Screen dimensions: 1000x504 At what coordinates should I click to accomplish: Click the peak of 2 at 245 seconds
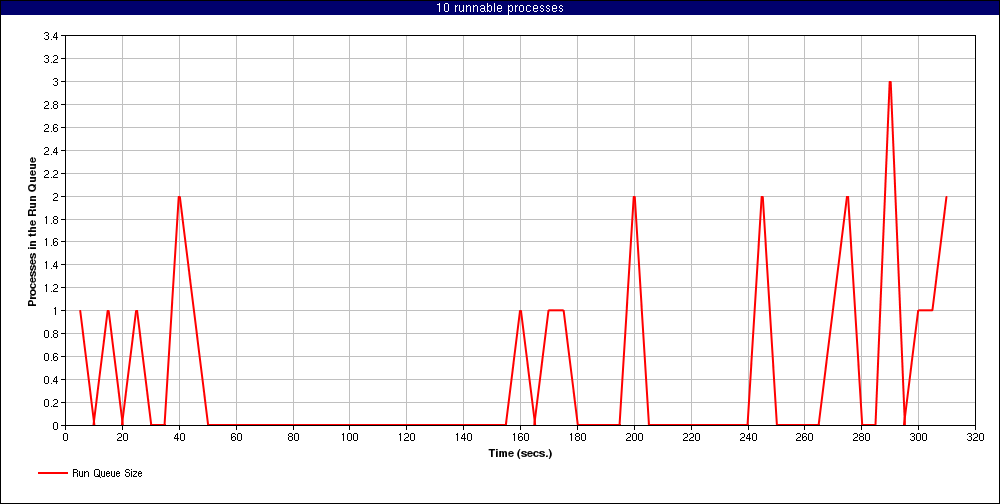(762, 196)
